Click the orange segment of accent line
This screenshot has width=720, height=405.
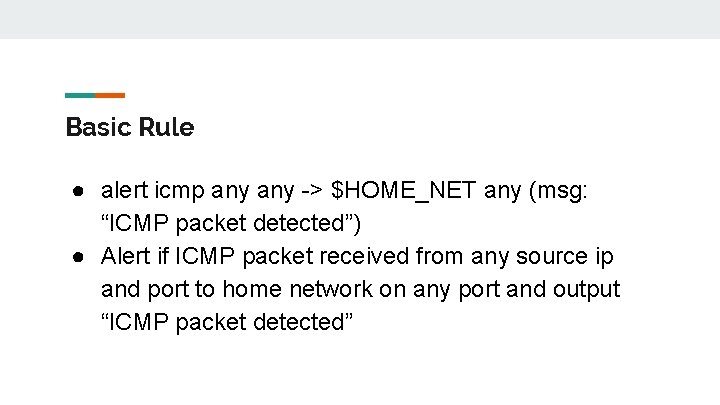pos(110,95)
